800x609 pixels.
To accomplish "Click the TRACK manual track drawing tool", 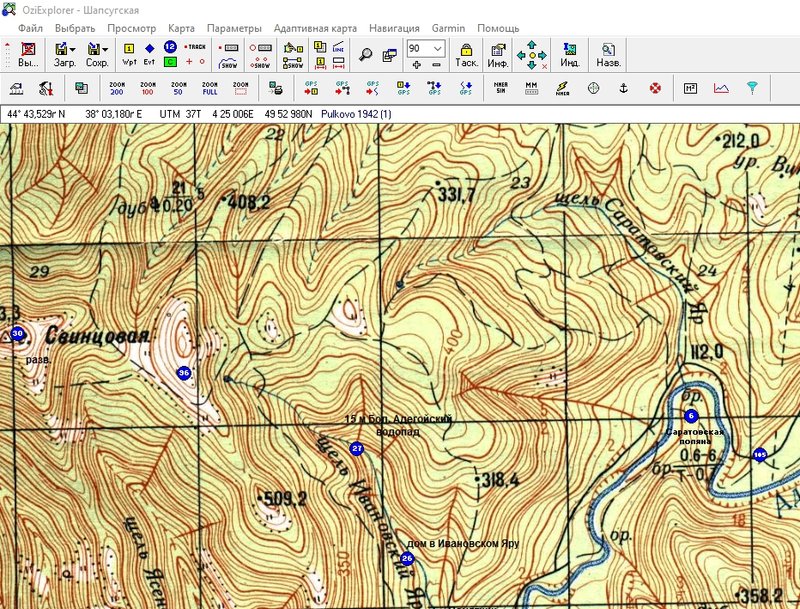I will point(195,47).
